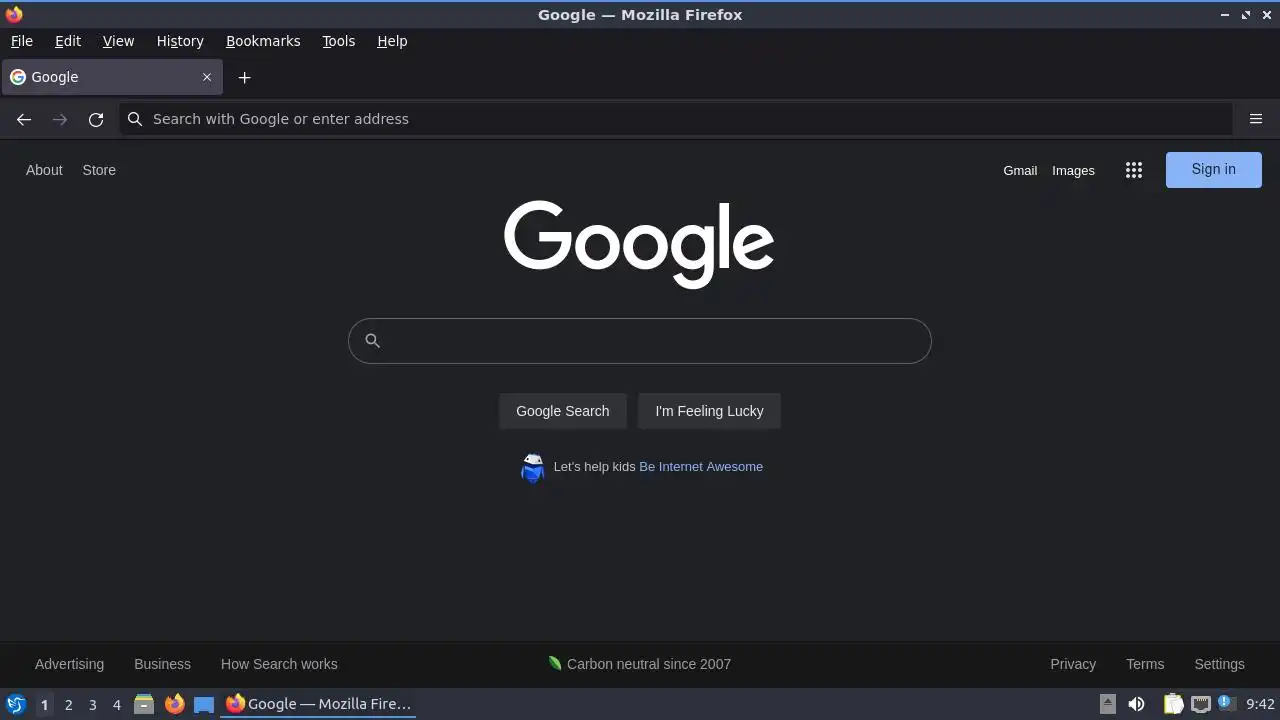Open the View menu

[118, 41]
